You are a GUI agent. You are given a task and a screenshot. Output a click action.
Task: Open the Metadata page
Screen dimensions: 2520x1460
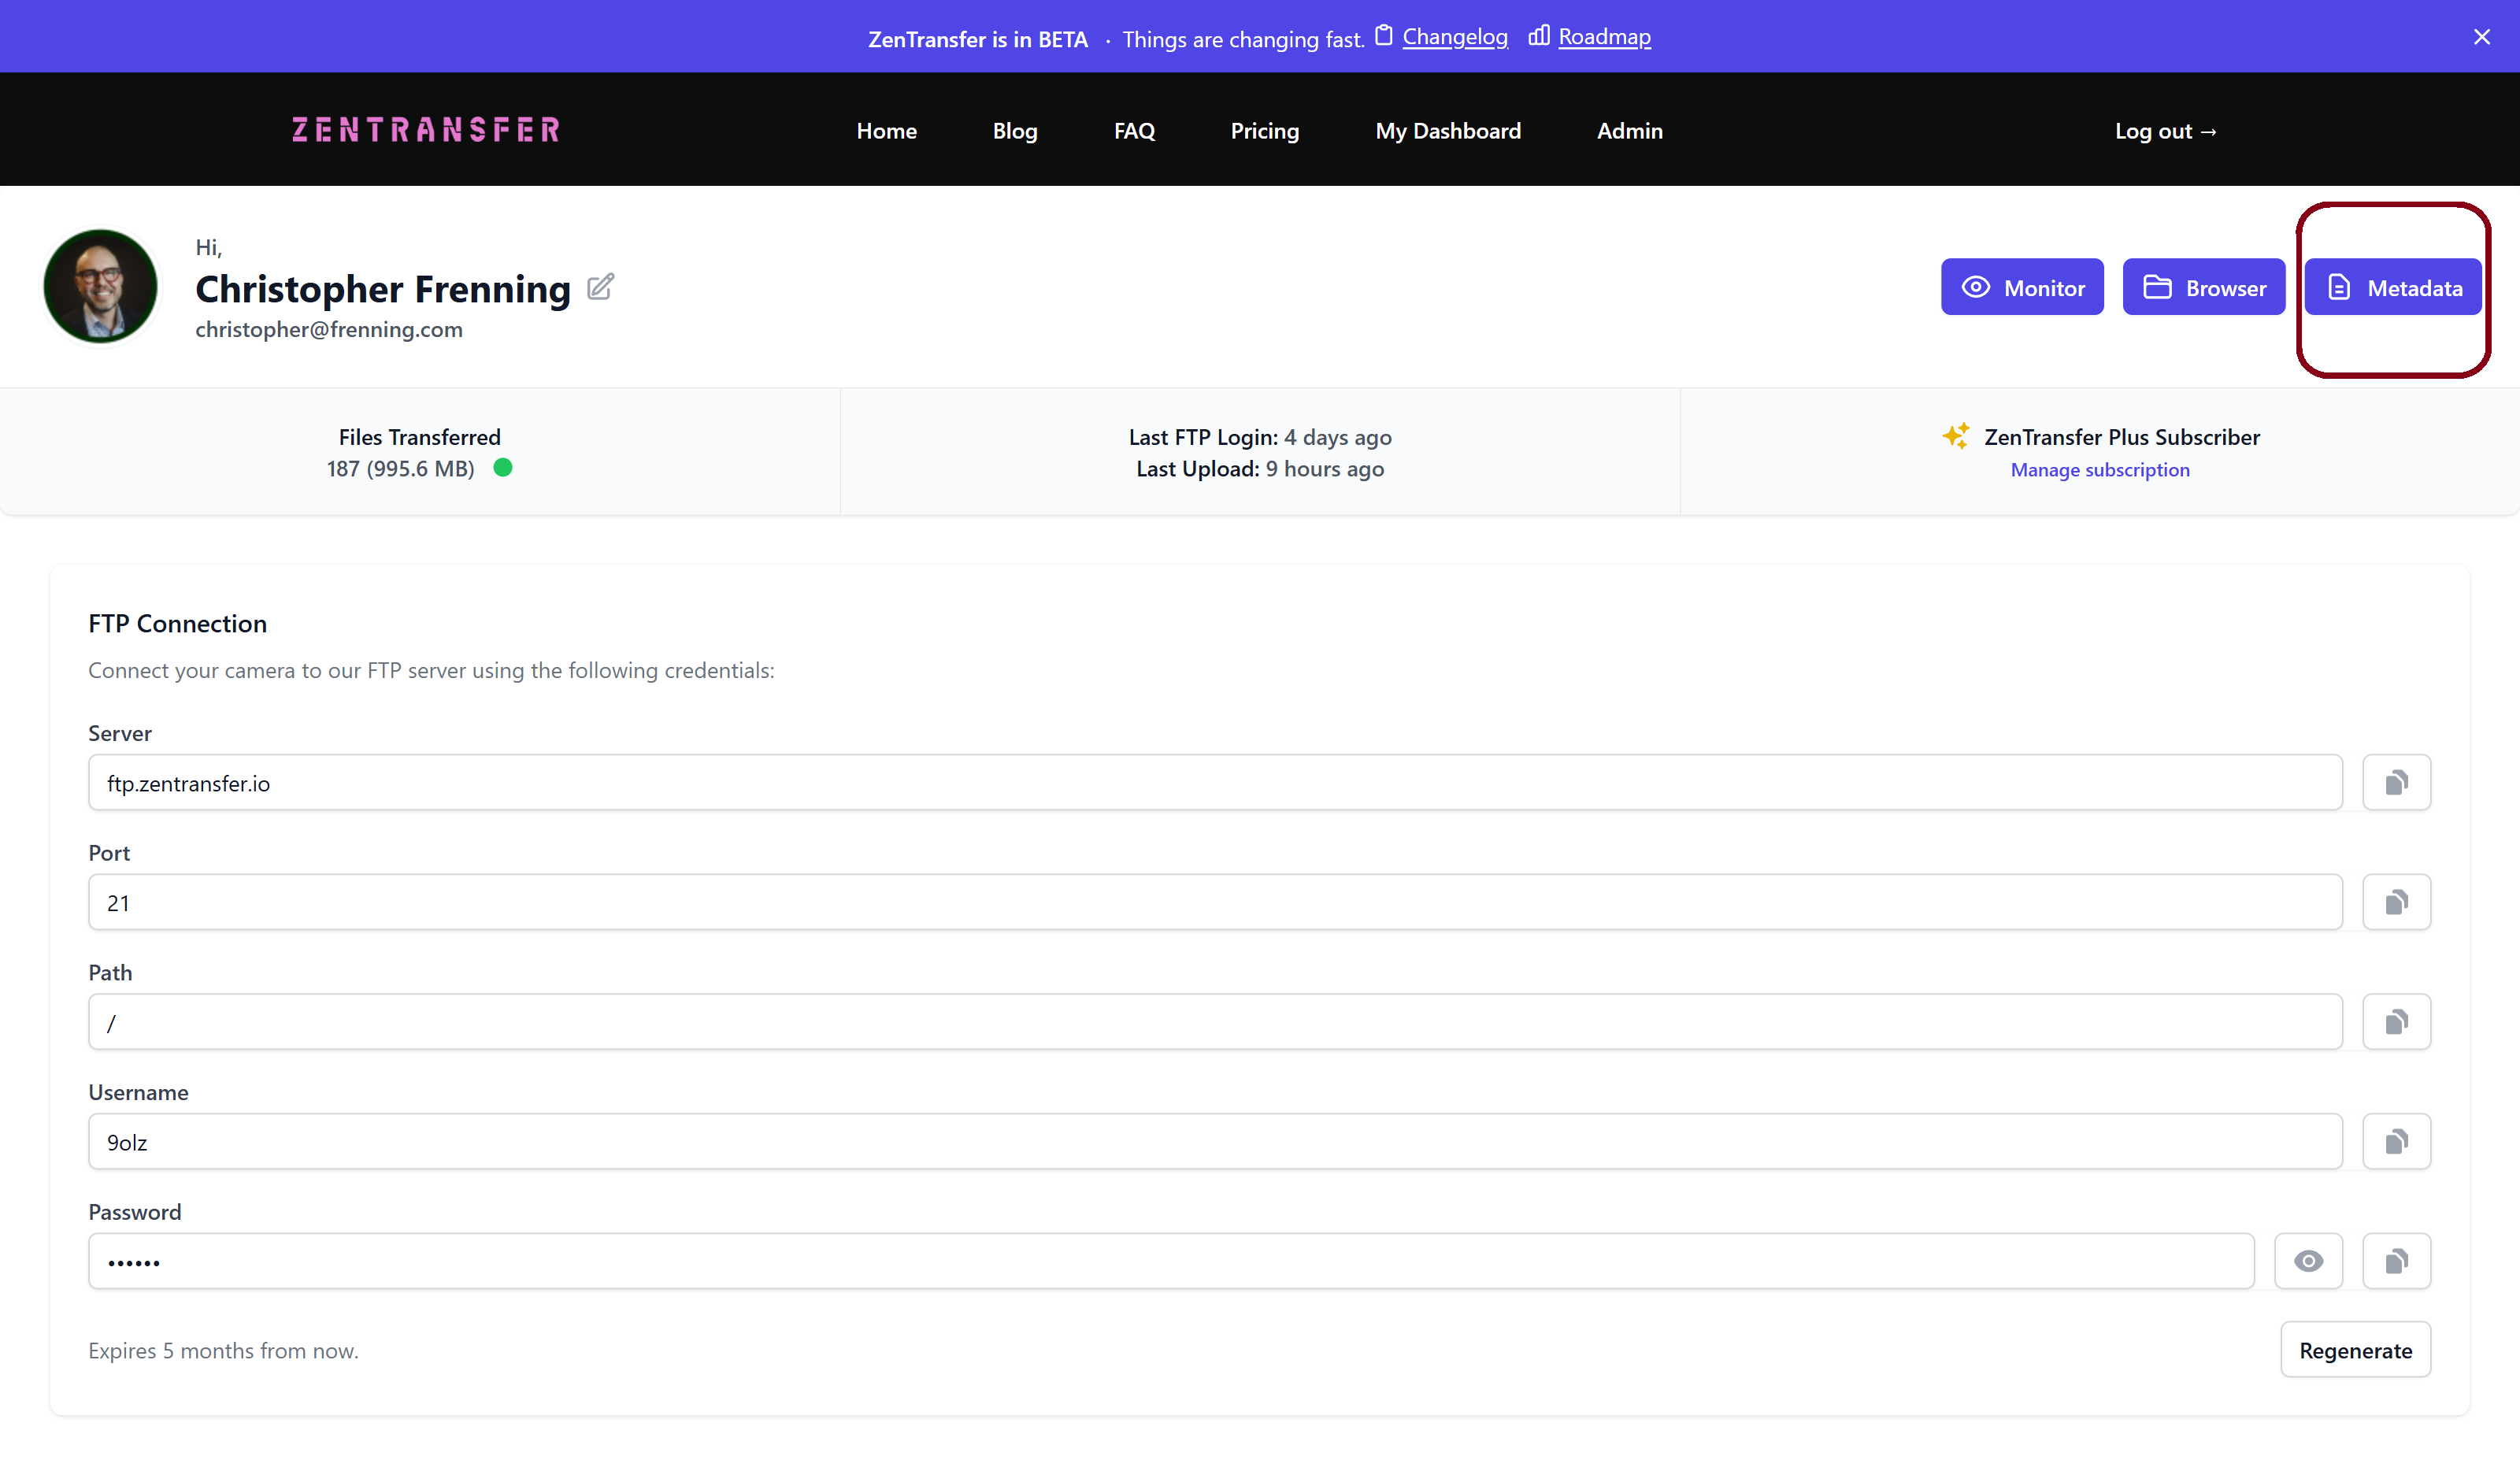[2393, 288]
